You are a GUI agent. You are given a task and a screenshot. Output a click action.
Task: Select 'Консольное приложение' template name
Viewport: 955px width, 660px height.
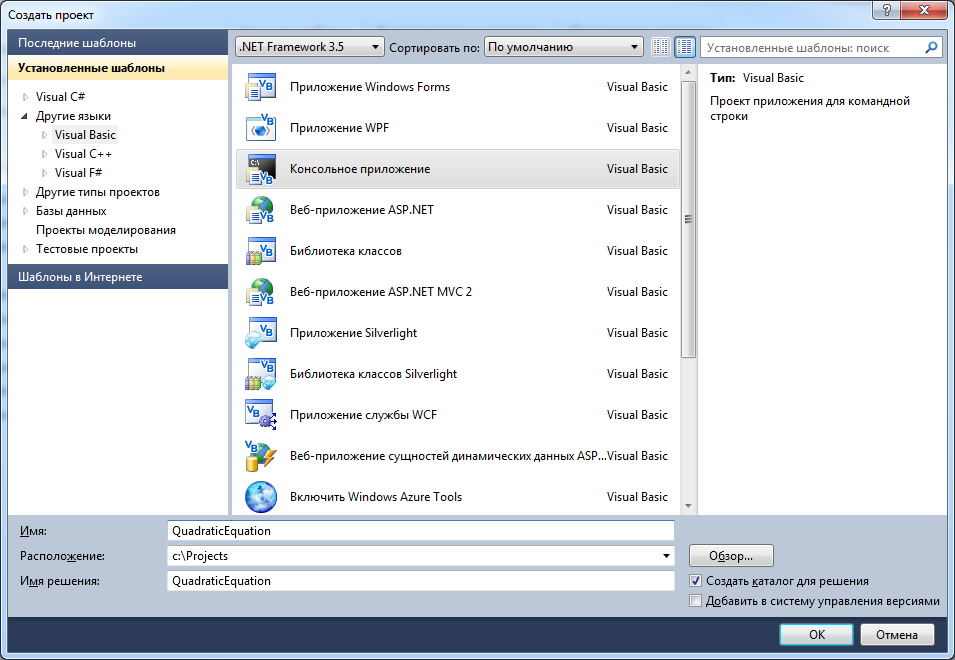coord(360,169)
